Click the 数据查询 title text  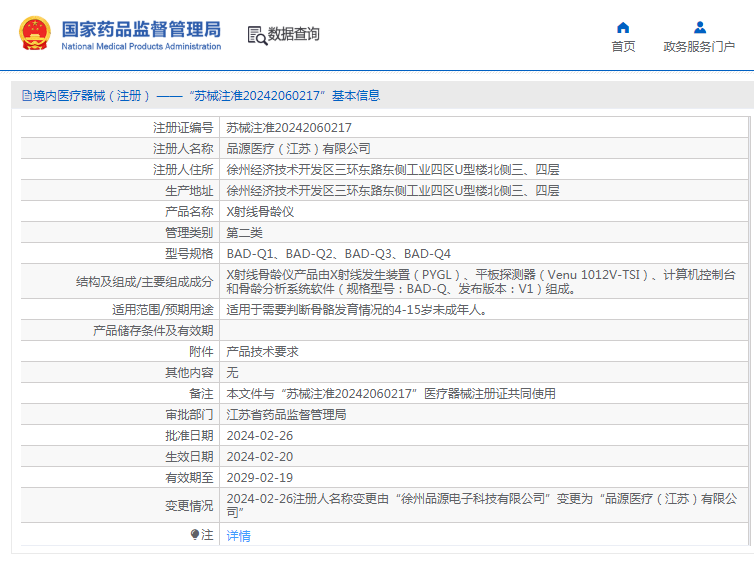pyautogui.click(x=293, y=34)
